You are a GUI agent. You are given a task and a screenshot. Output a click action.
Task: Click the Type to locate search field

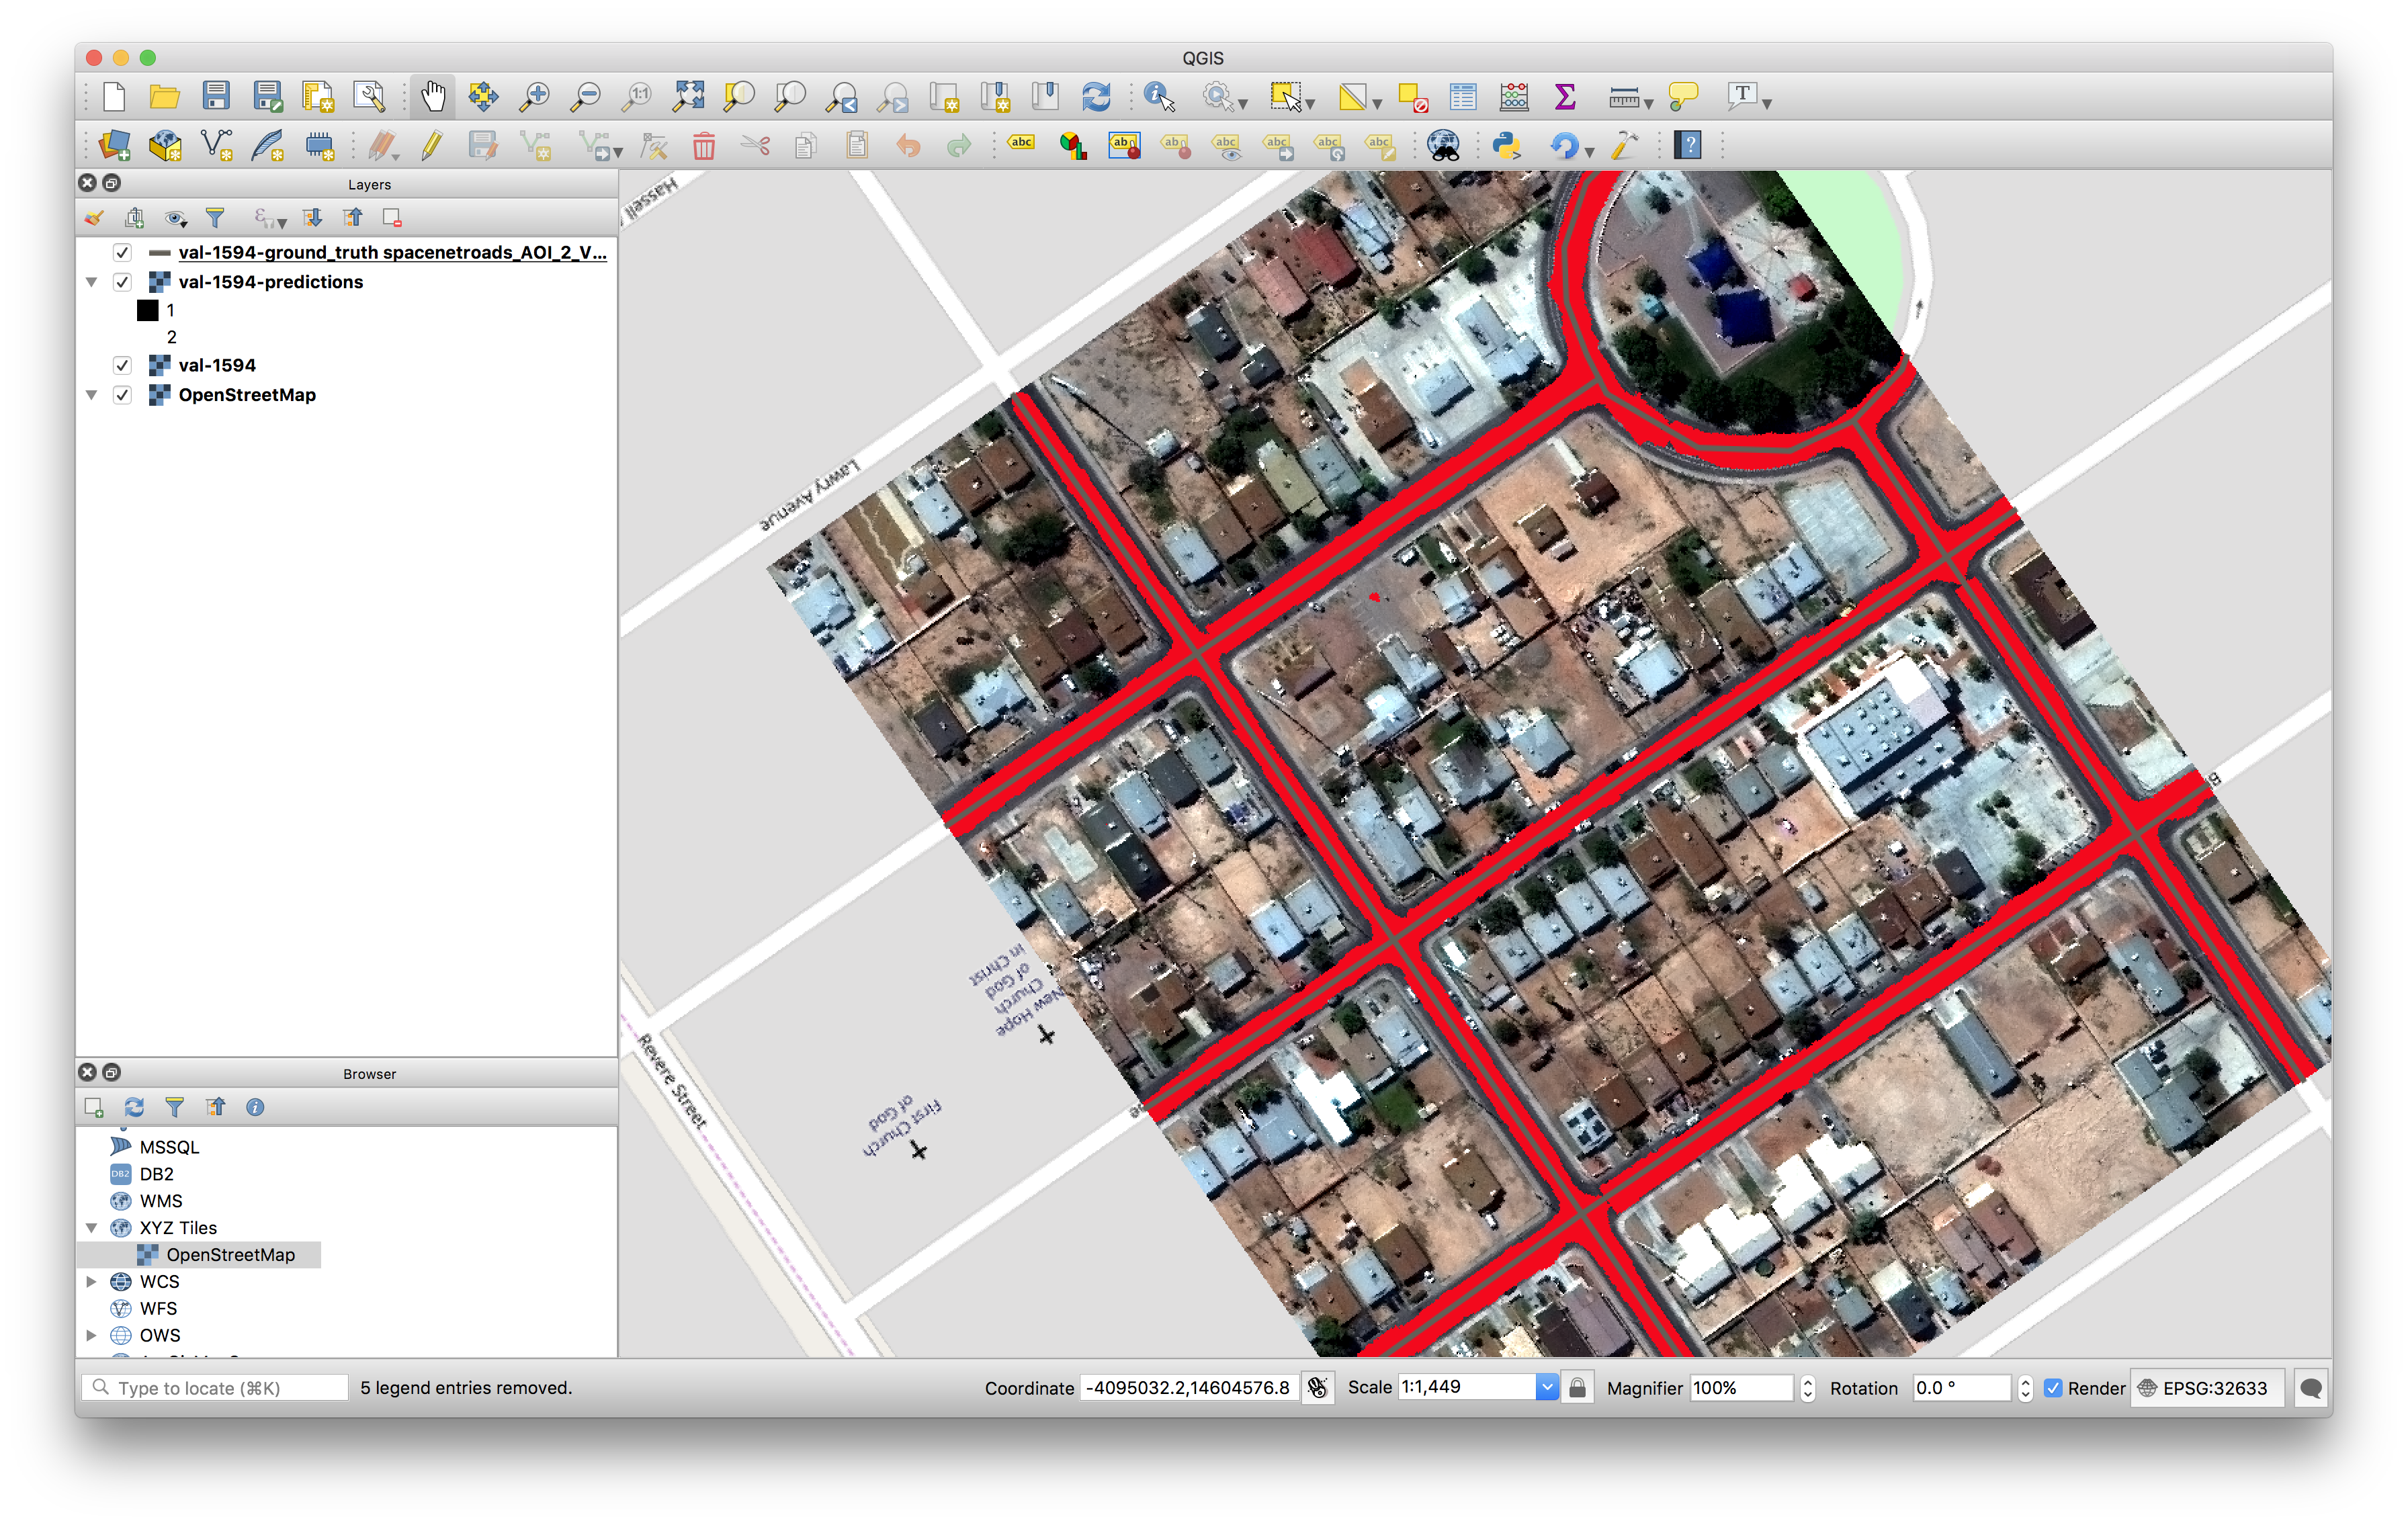coord(225,1388)
